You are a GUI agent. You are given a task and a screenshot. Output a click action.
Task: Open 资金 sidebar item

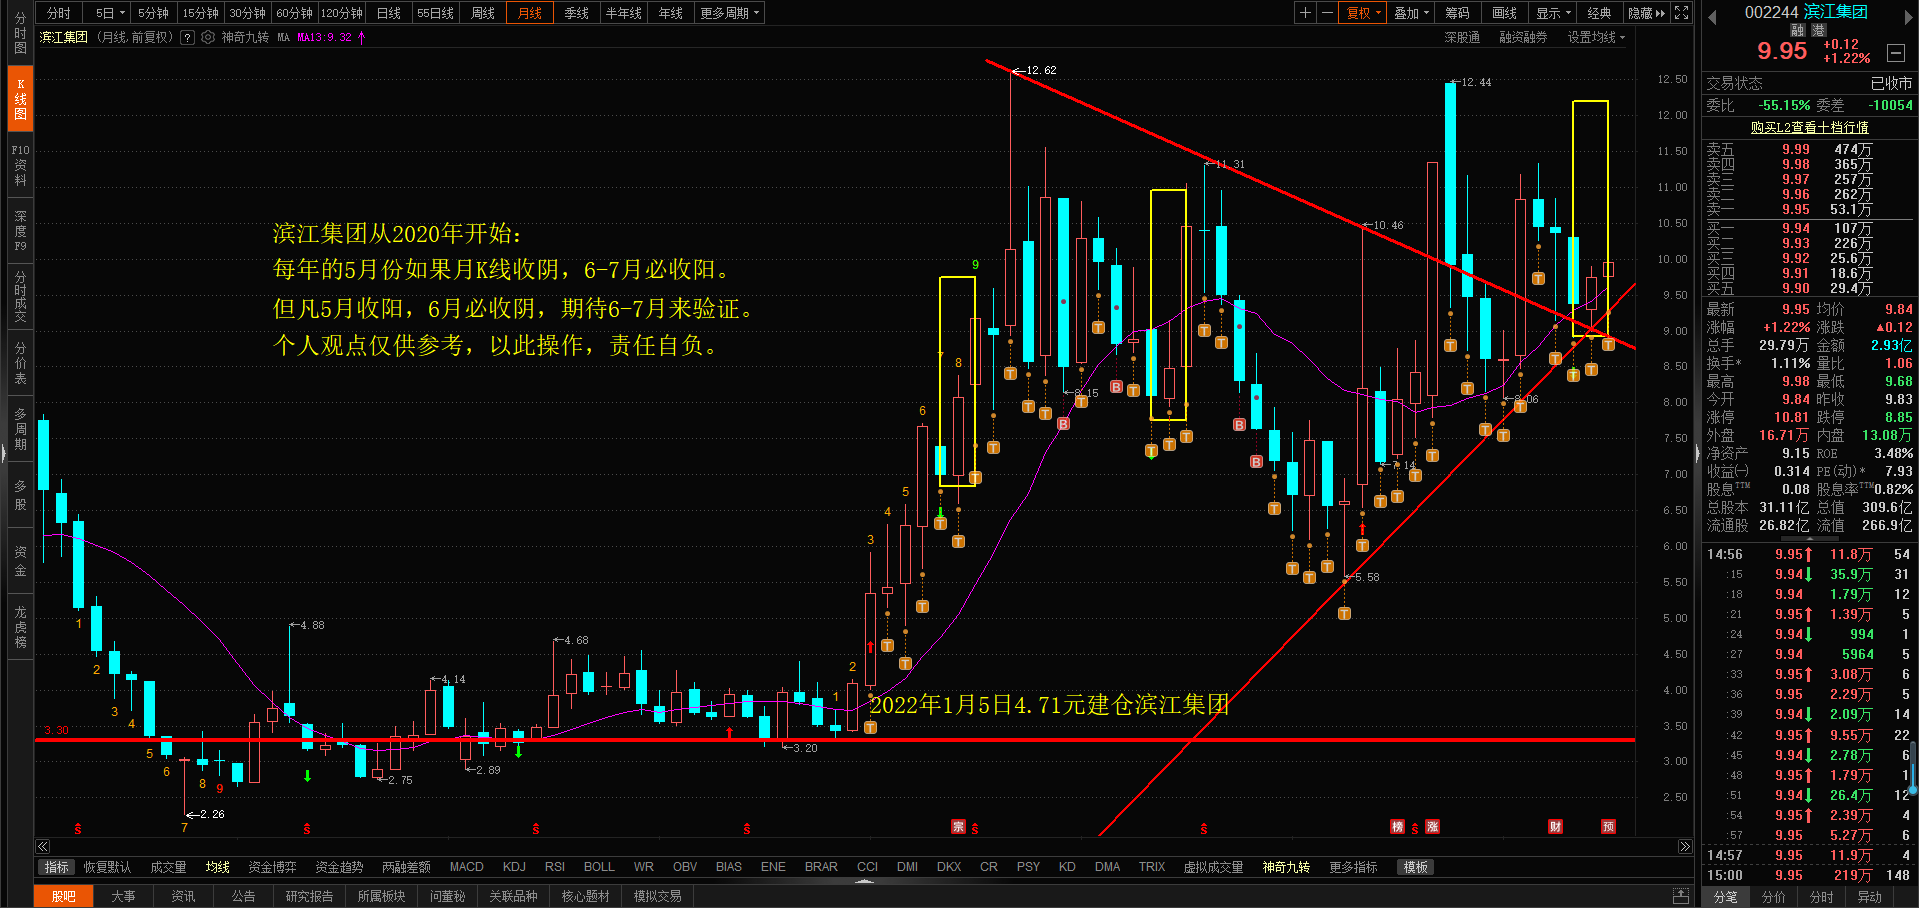tap(20, 560)
